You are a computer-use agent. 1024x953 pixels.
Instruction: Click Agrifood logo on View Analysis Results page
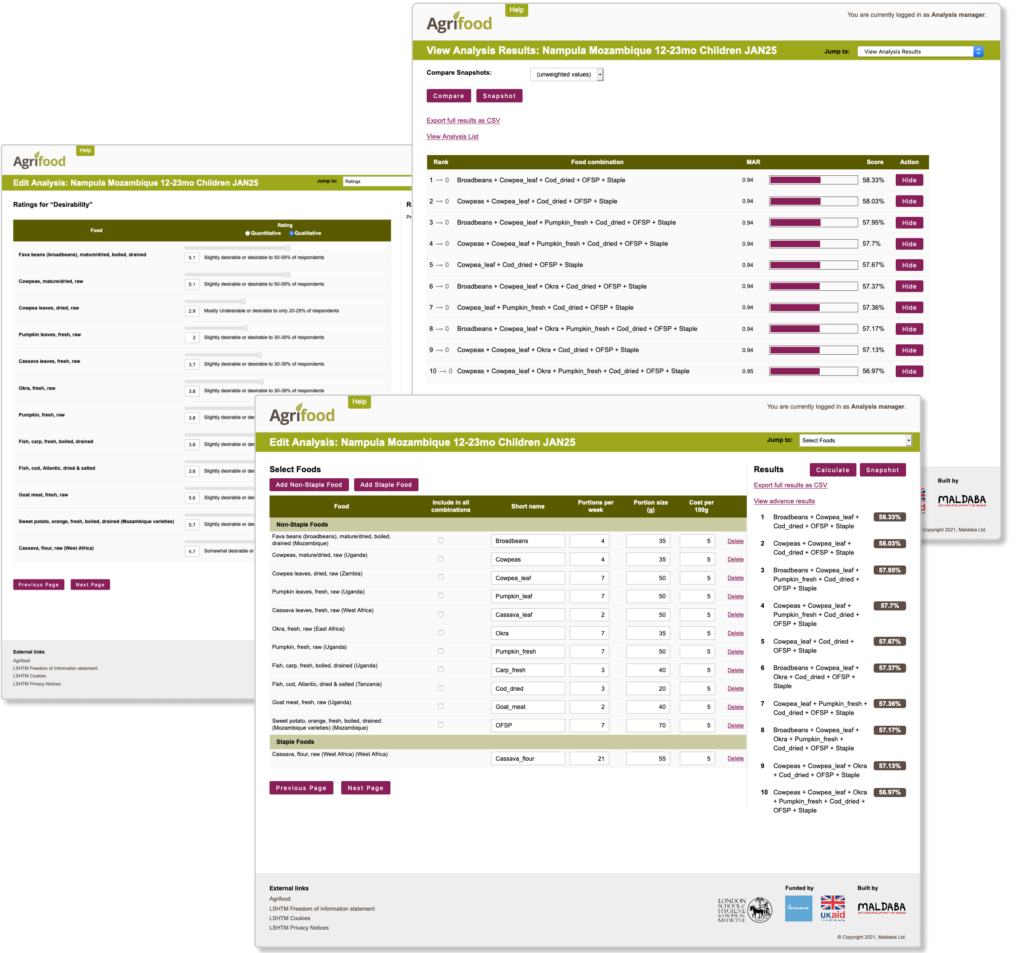[460, 23]
